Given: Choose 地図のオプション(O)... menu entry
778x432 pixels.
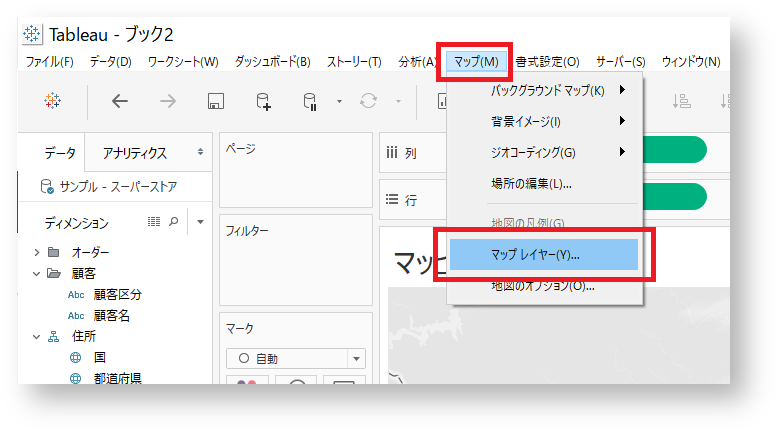Looking at the screenshot, I should pos(545,286).
